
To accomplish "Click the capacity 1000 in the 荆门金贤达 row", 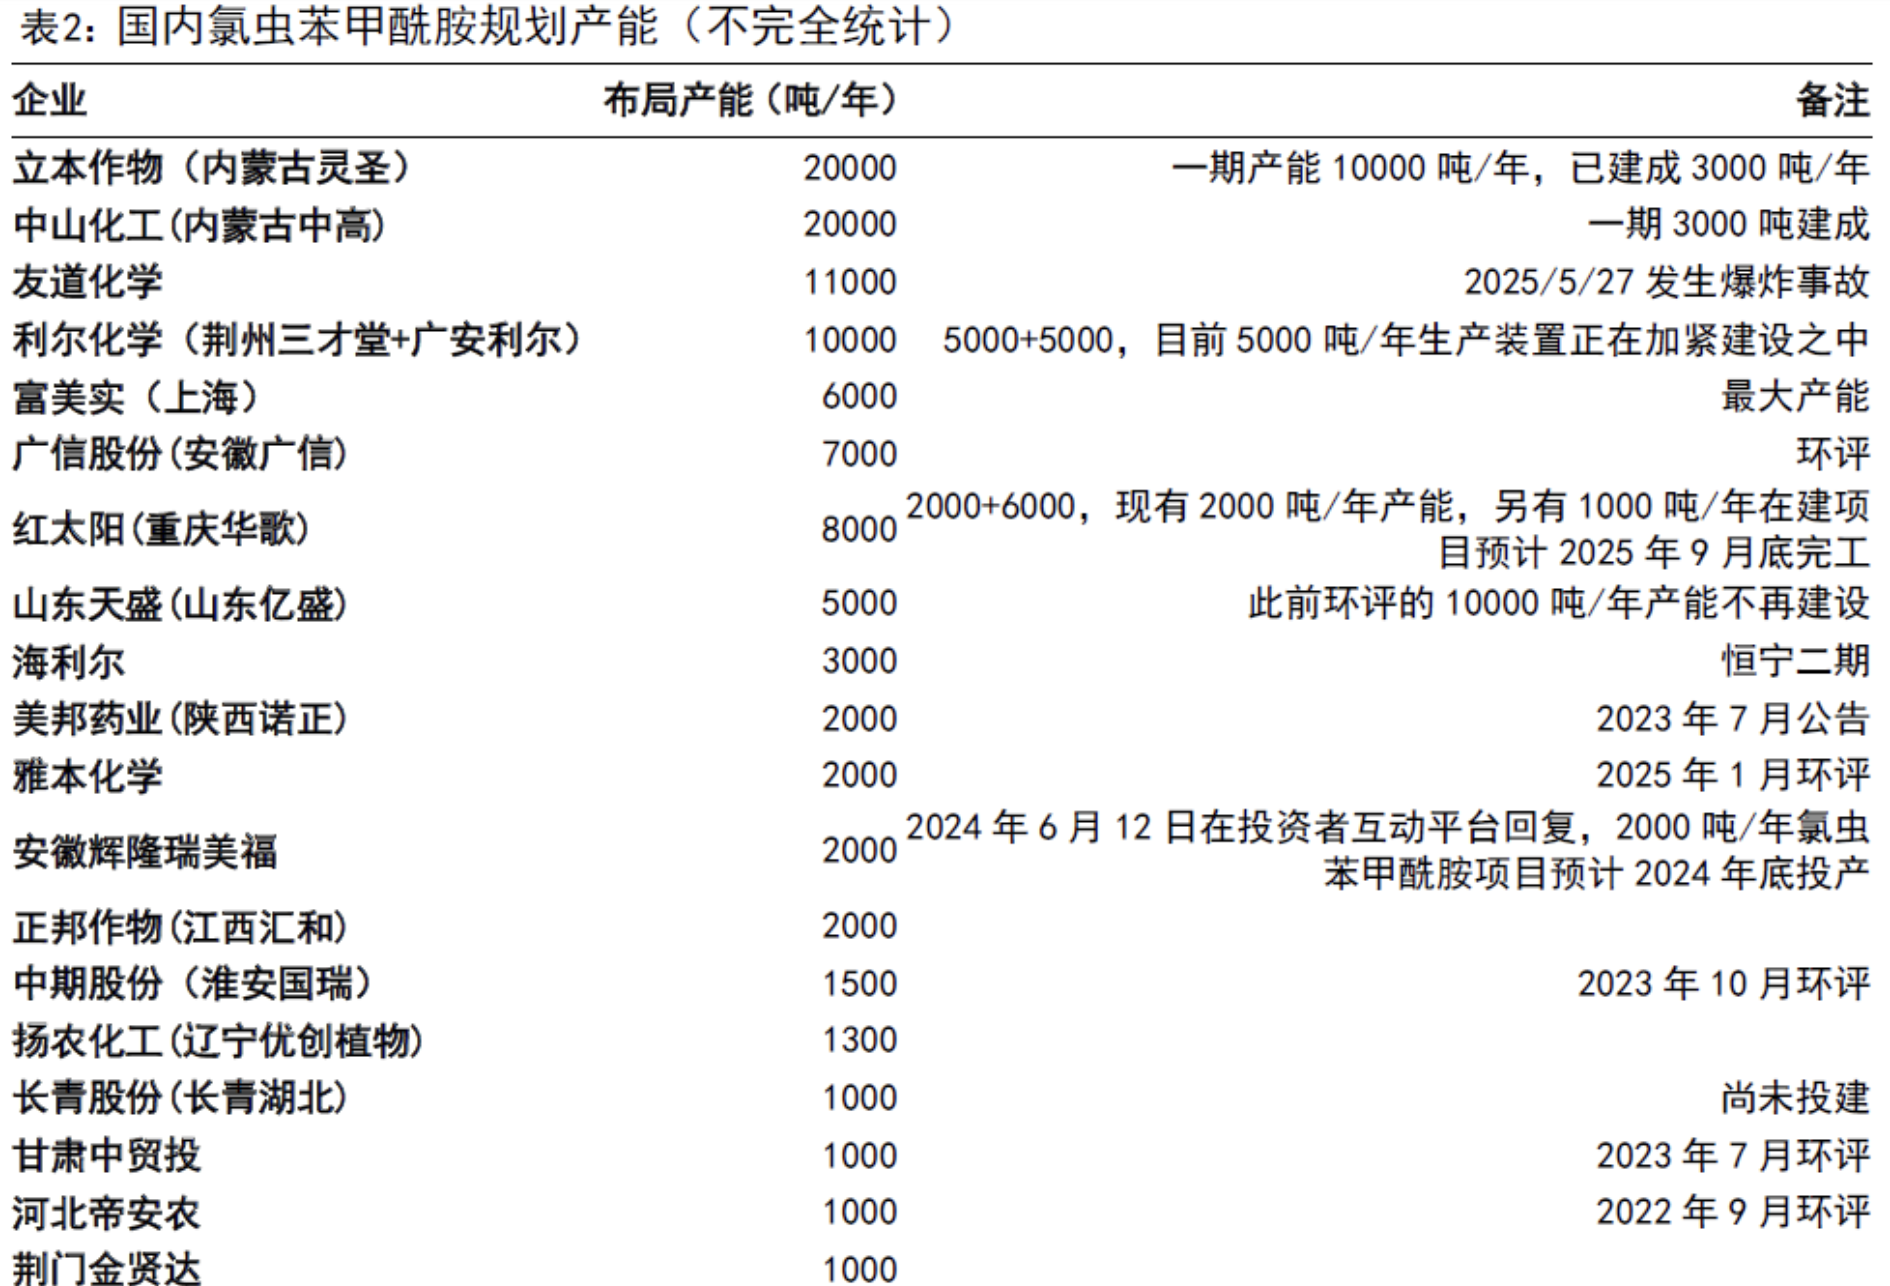I will coord(859,1269).
